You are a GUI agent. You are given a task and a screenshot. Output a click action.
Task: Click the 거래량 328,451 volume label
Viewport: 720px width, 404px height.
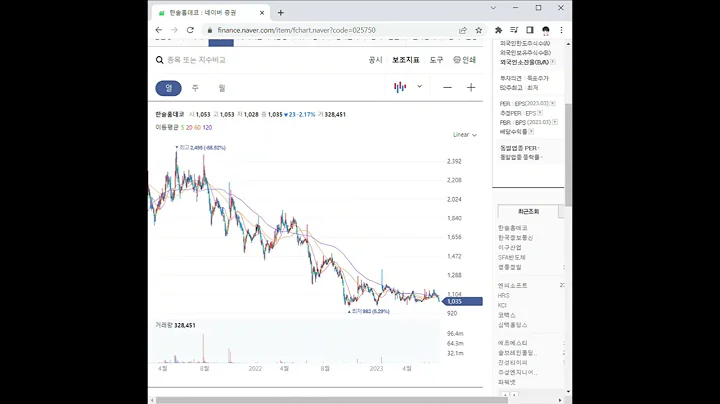pyautogui.click(x=175, y=325)
